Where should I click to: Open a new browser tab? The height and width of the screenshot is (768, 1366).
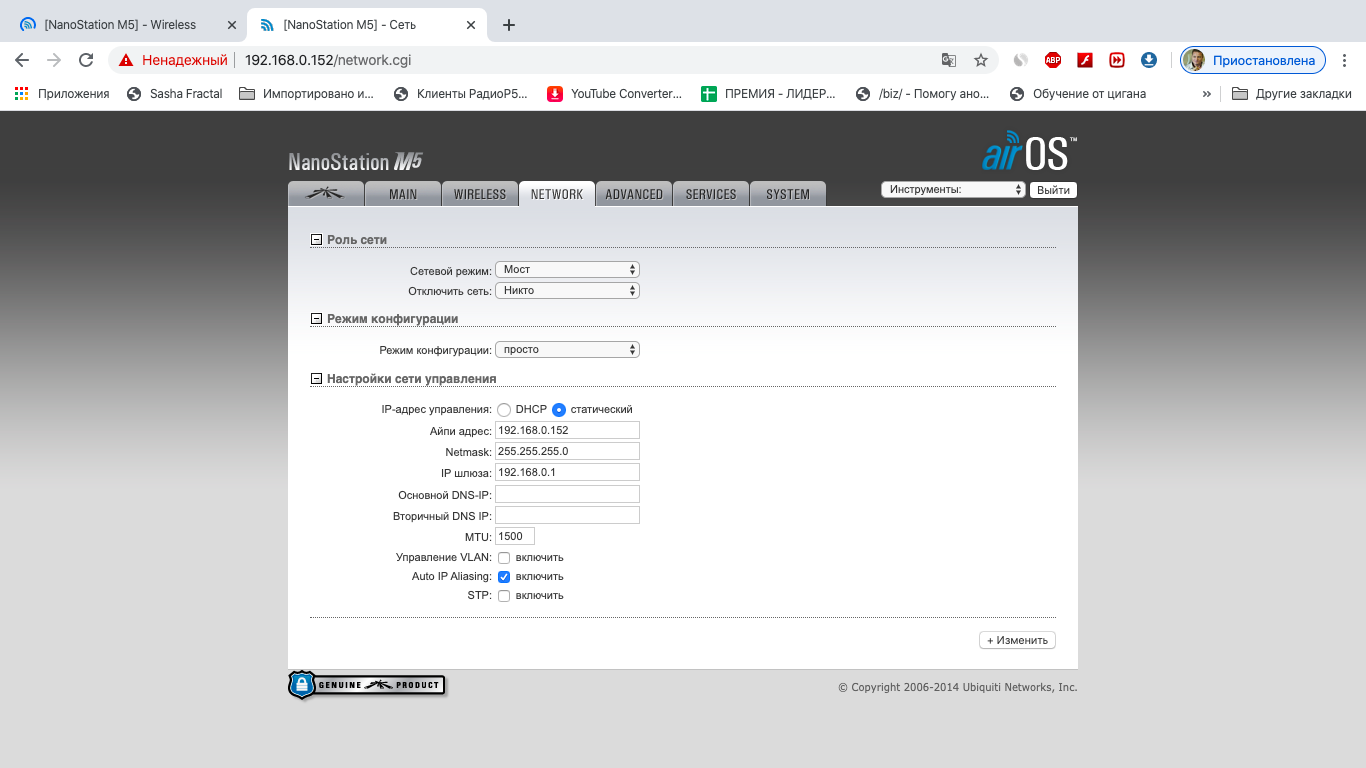[509, 25]
